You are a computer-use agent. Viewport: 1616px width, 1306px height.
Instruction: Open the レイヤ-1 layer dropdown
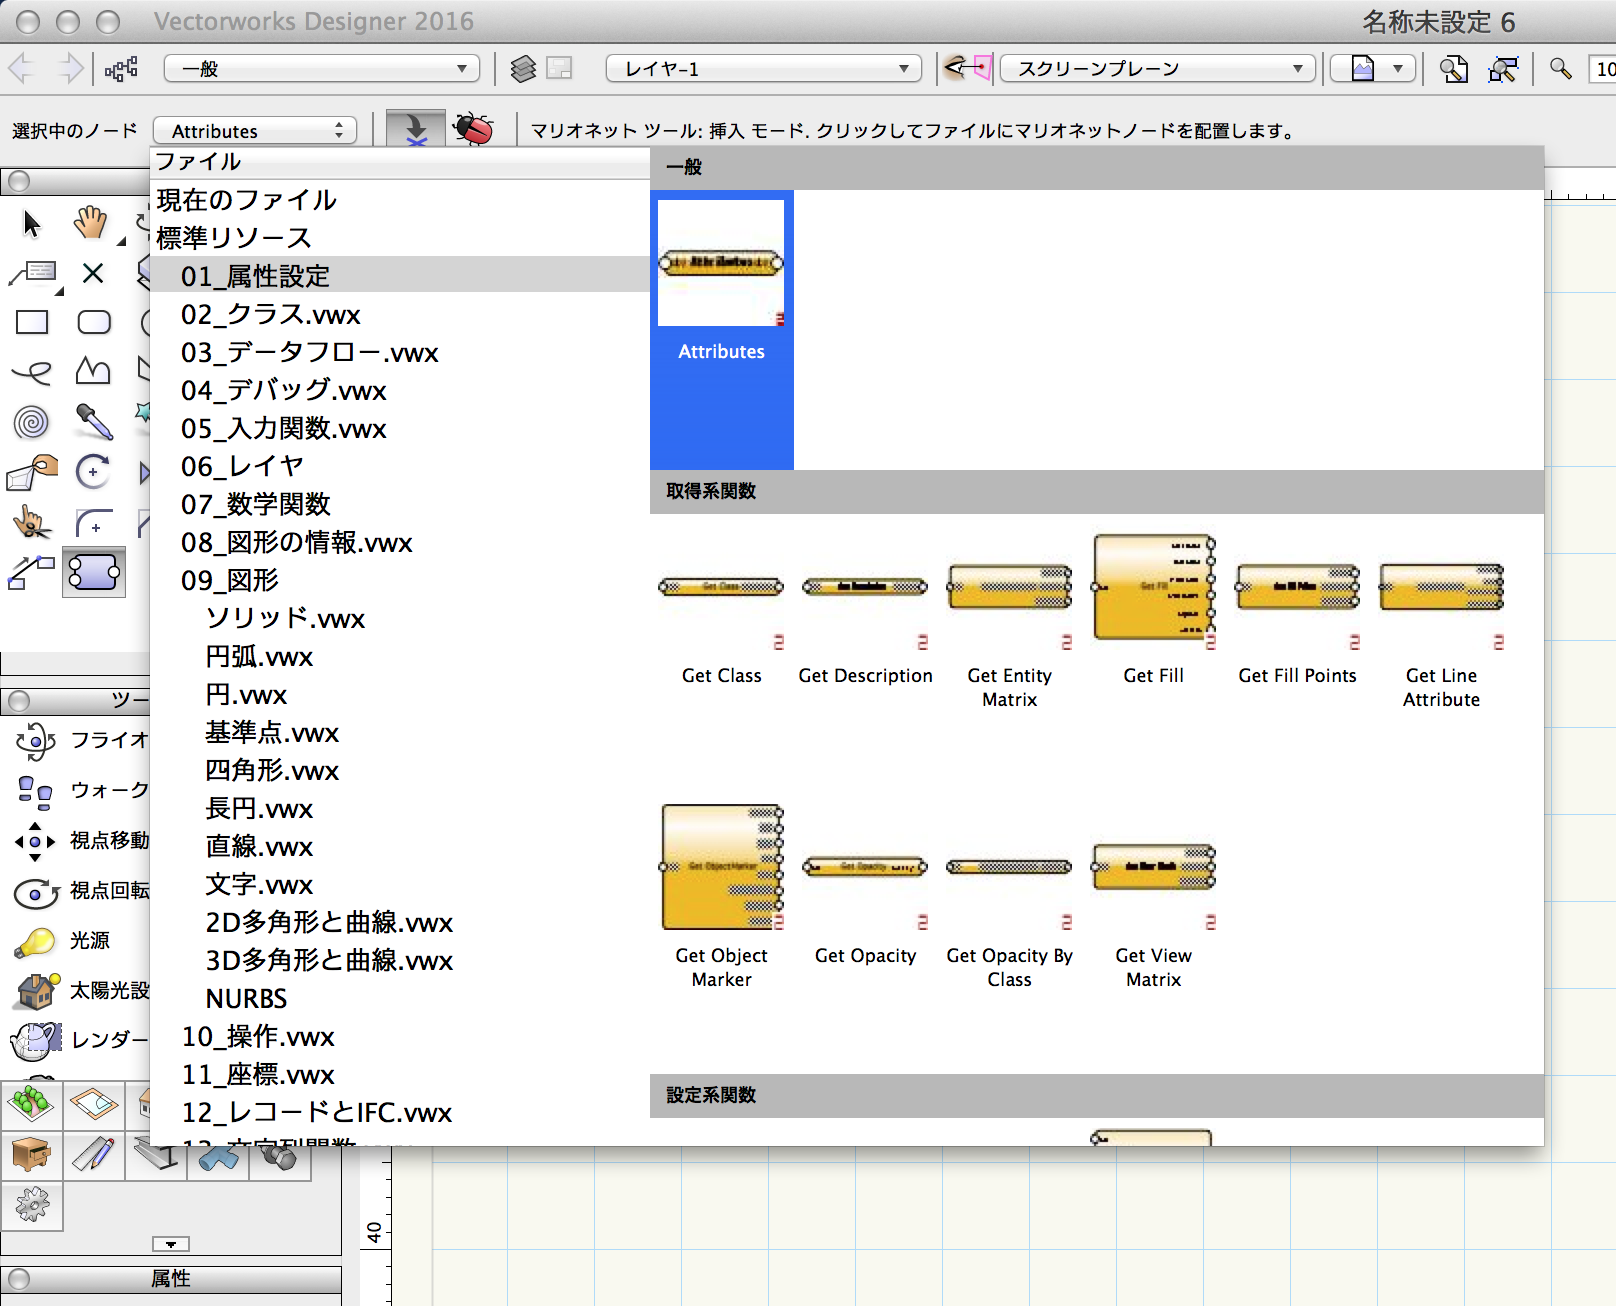click(x=764, y=68)
